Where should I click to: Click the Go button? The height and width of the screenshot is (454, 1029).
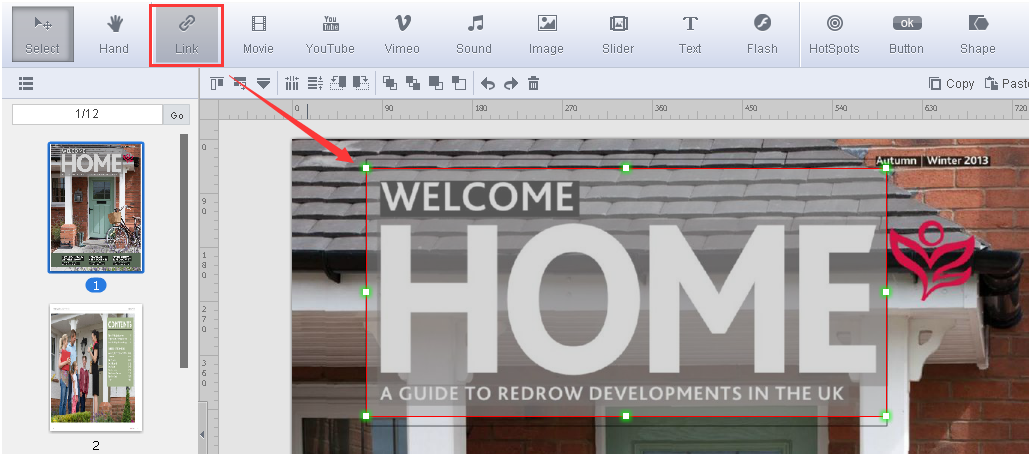click(x=177, y=115)
